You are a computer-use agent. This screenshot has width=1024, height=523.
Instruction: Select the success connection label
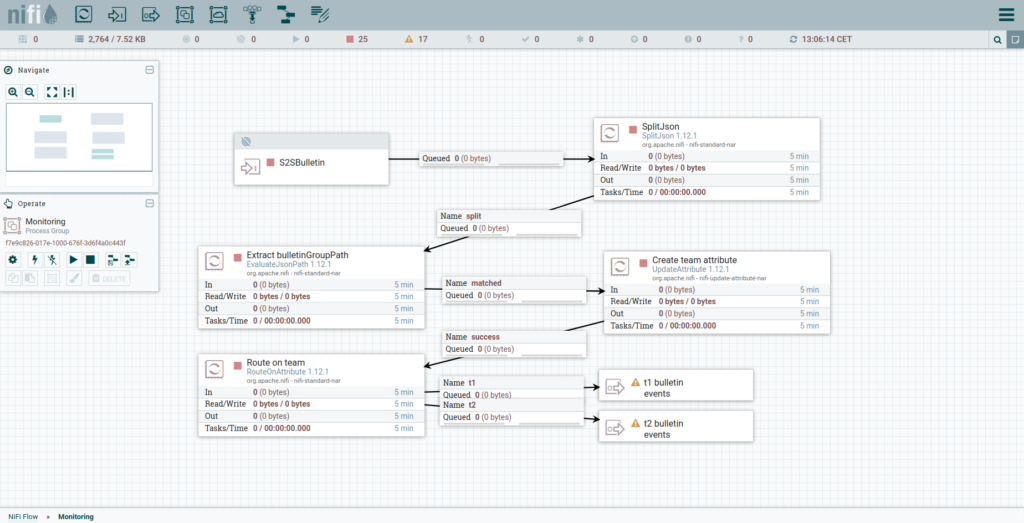click(x=514, y=343)
